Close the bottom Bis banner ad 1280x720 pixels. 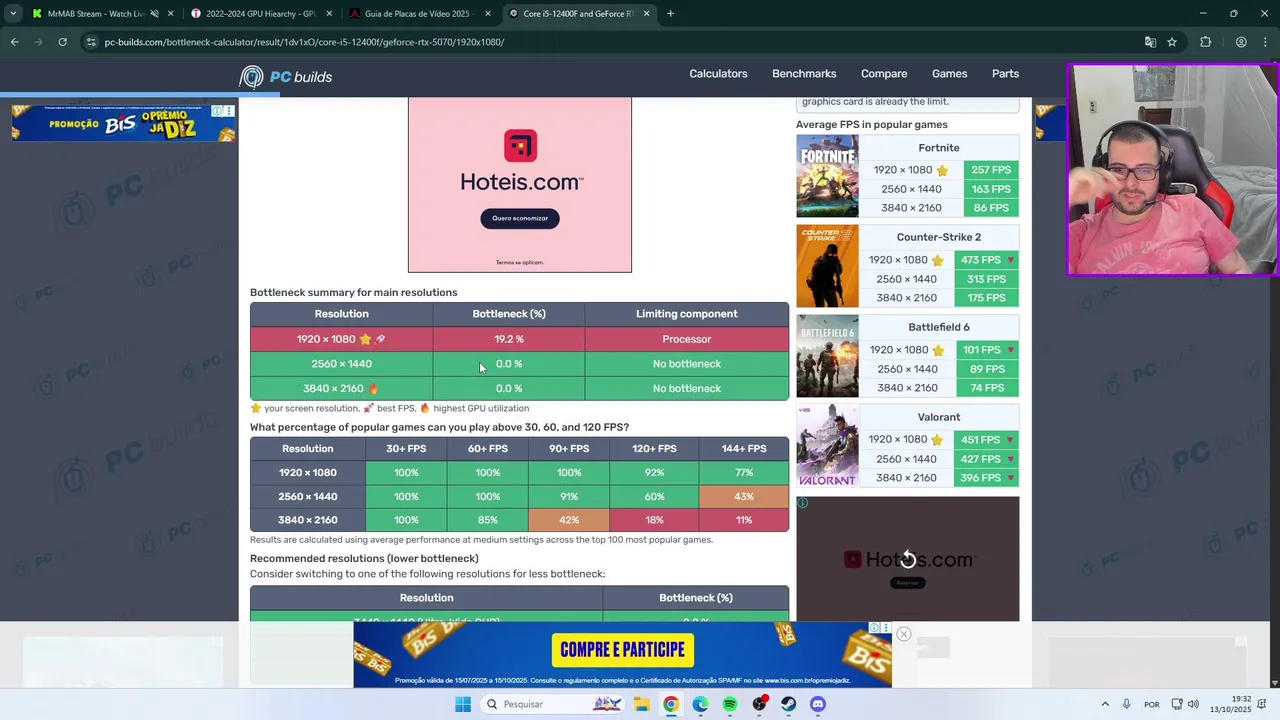click(903, 634)
